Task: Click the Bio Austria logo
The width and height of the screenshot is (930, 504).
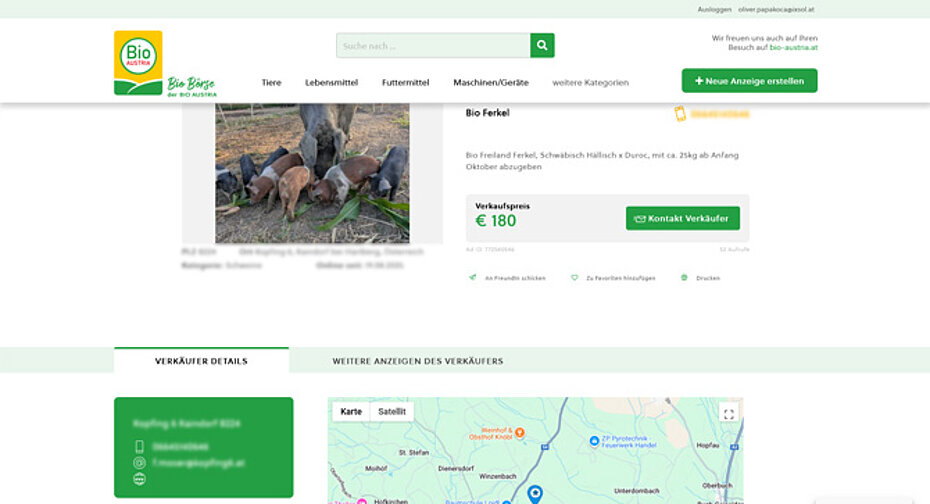Action: point(138,62)
